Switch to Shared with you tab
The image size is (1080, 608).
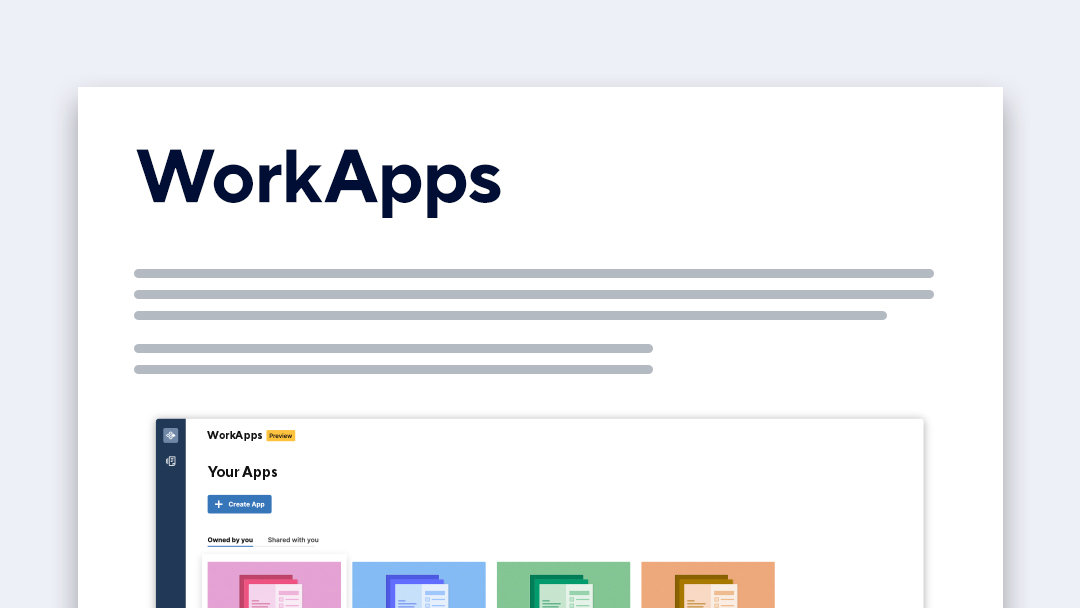click(293, 540)
